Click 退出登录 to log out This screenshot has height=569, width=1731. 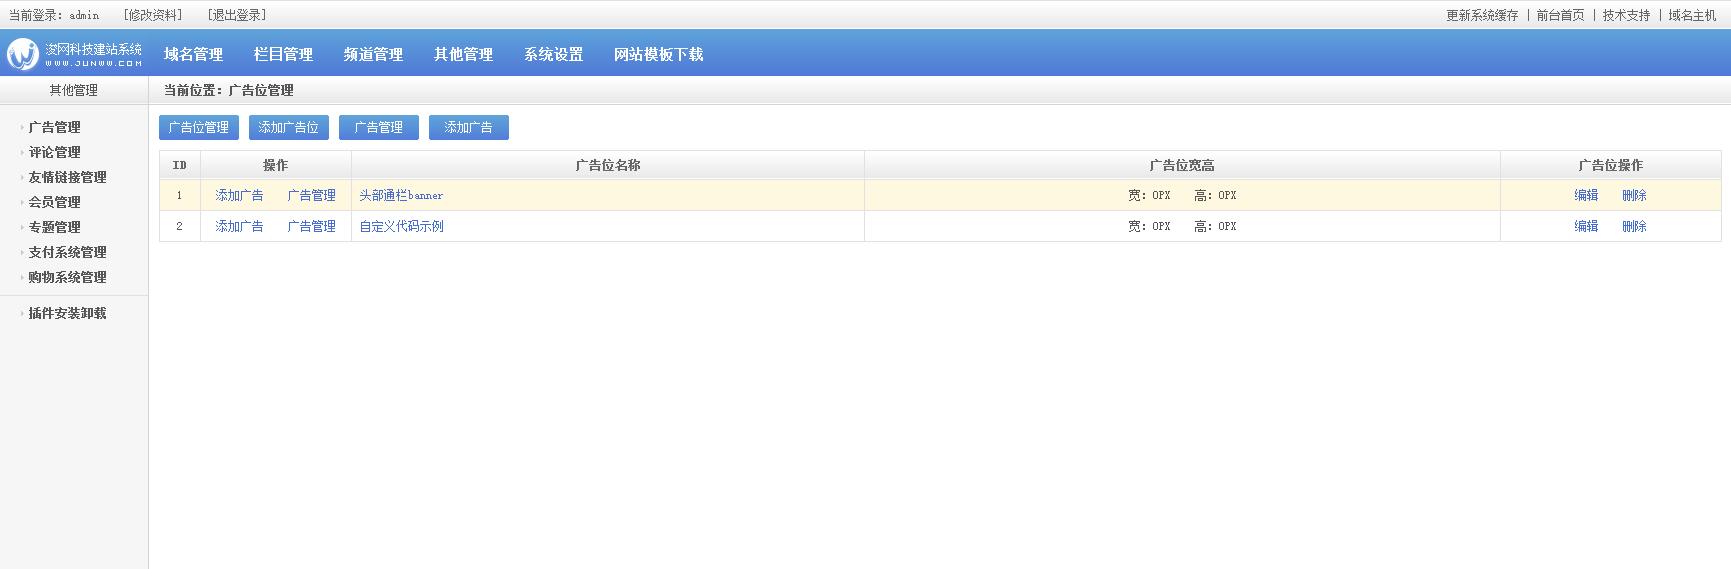point(237,15)
